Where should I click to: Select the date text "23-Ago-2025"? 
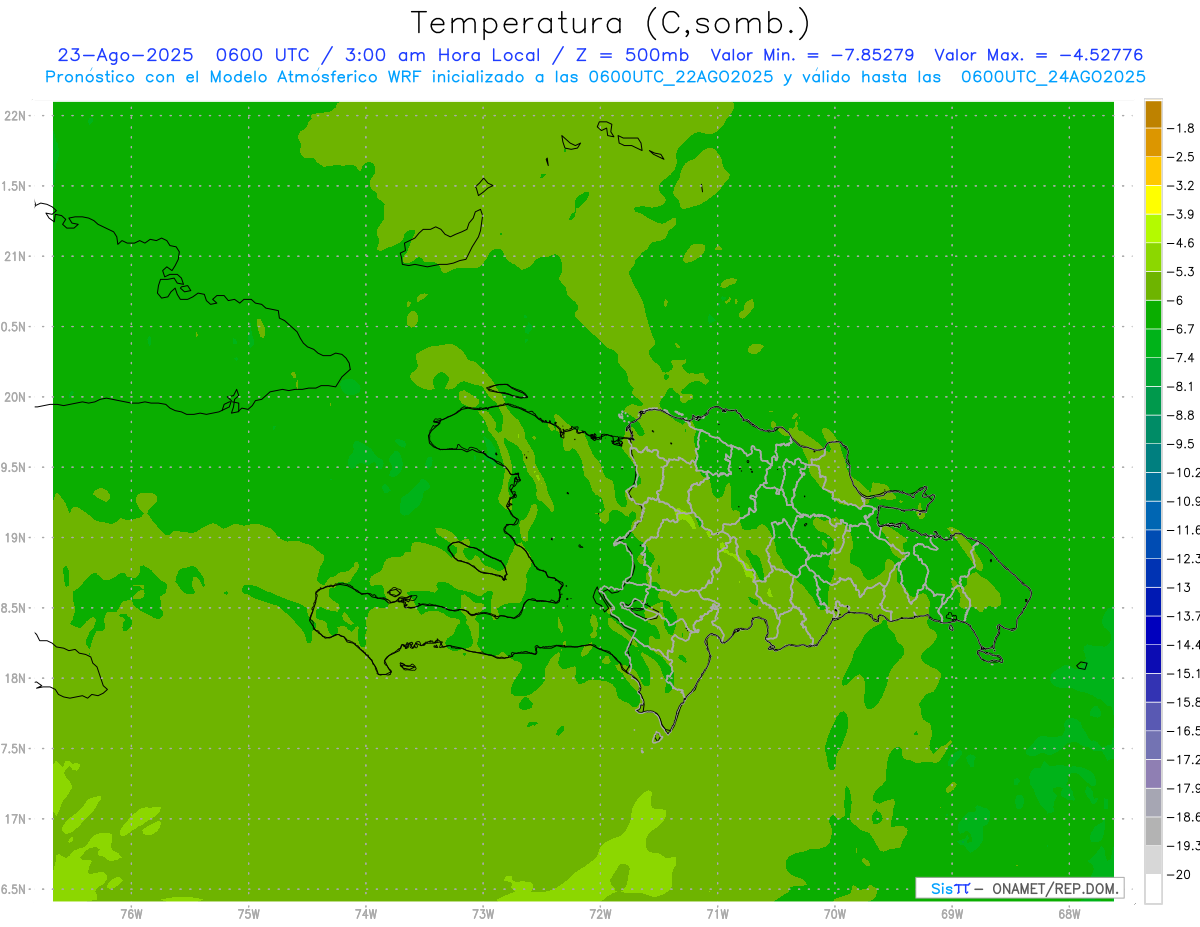(125, 56)
